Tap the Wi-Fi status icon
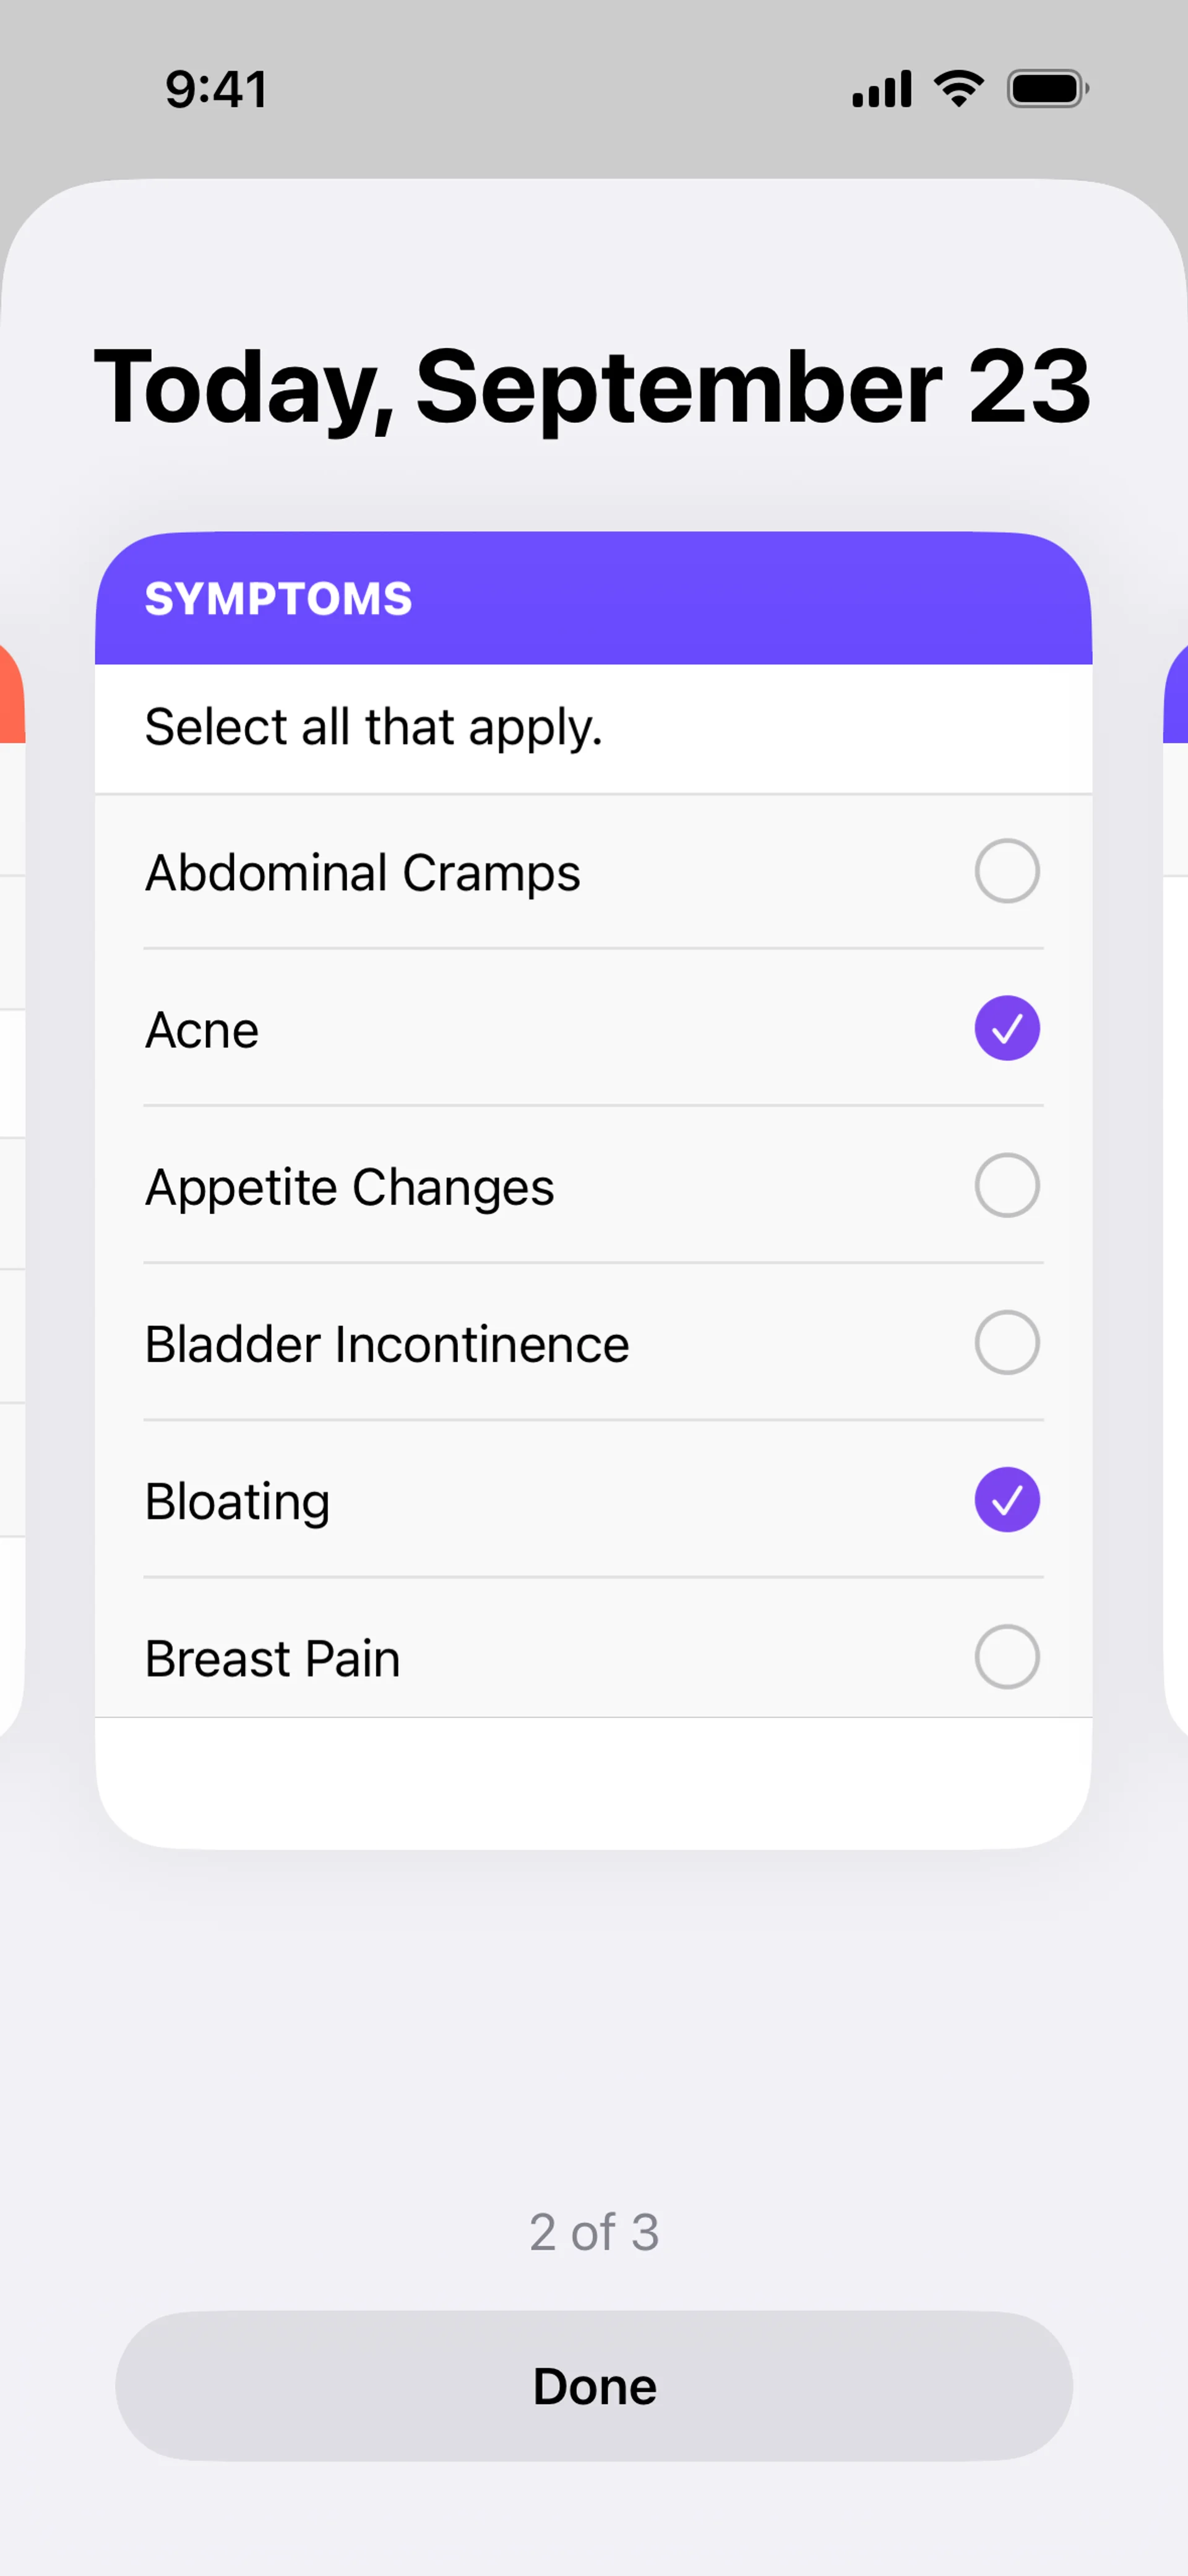 point(959,89)
